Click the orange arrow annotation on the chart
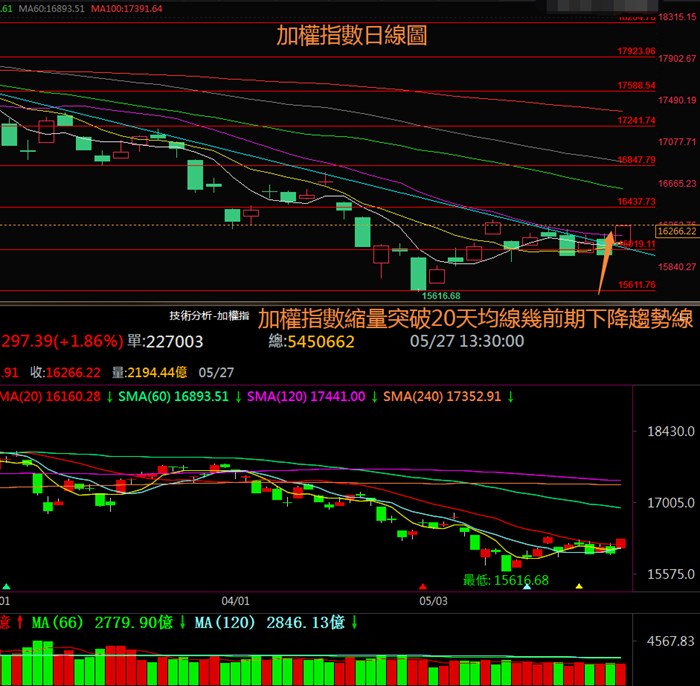Image resolution: width=700 pixels, height=686 pixels. [x=605, y=265]
